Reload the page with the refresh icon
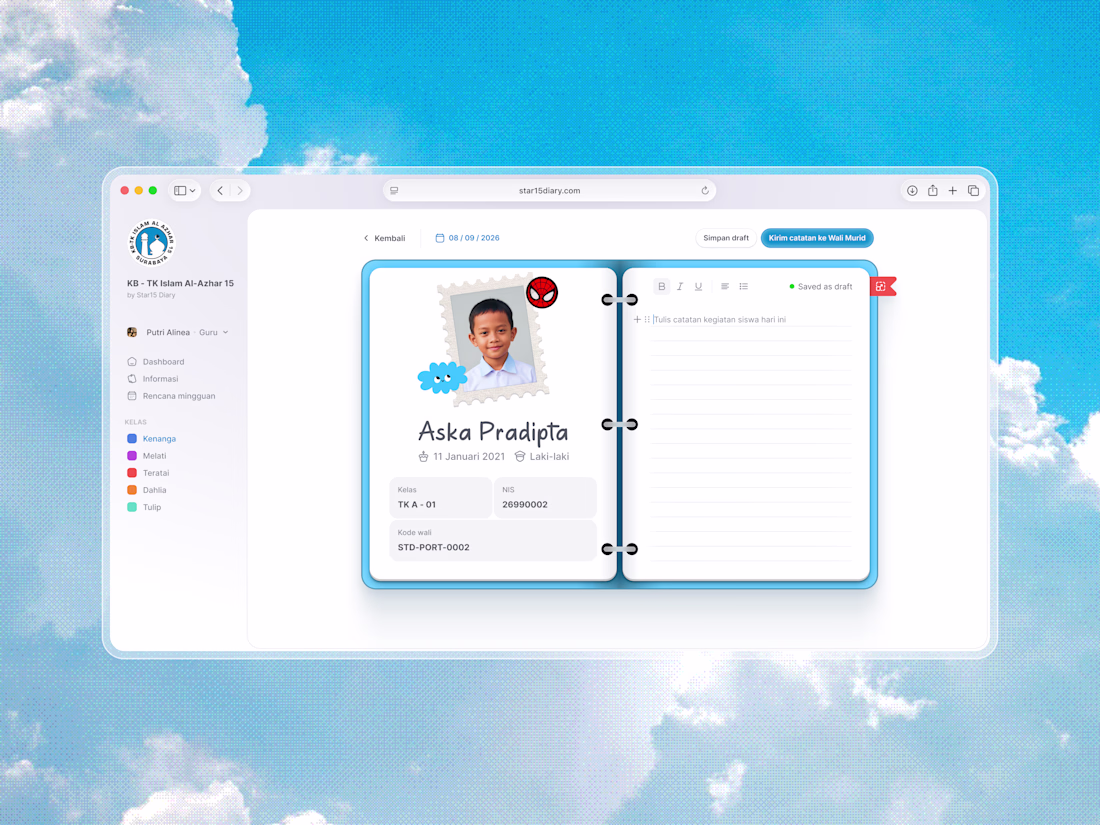Viewport: 1100px width, 825px height. coord(705,190)
